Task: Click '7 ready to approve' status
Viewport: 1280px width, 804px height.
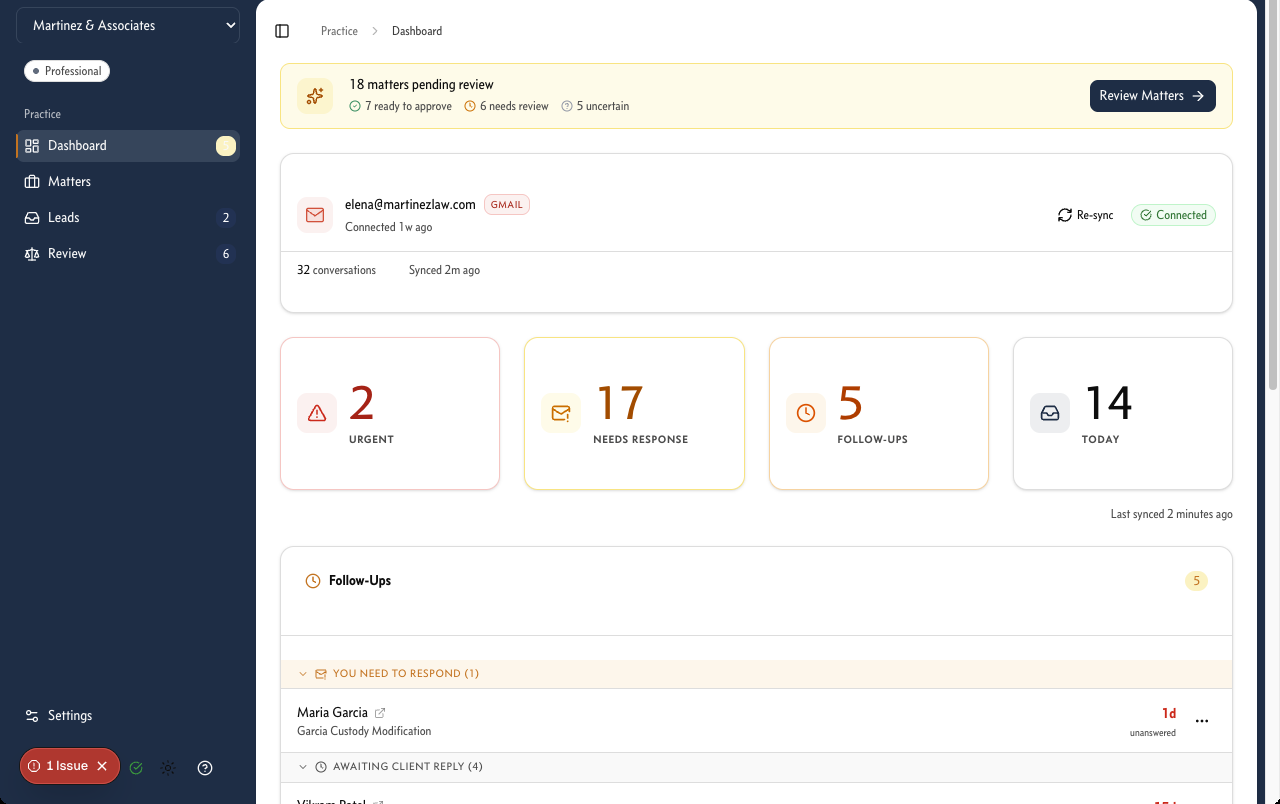Action: (401, 106)
